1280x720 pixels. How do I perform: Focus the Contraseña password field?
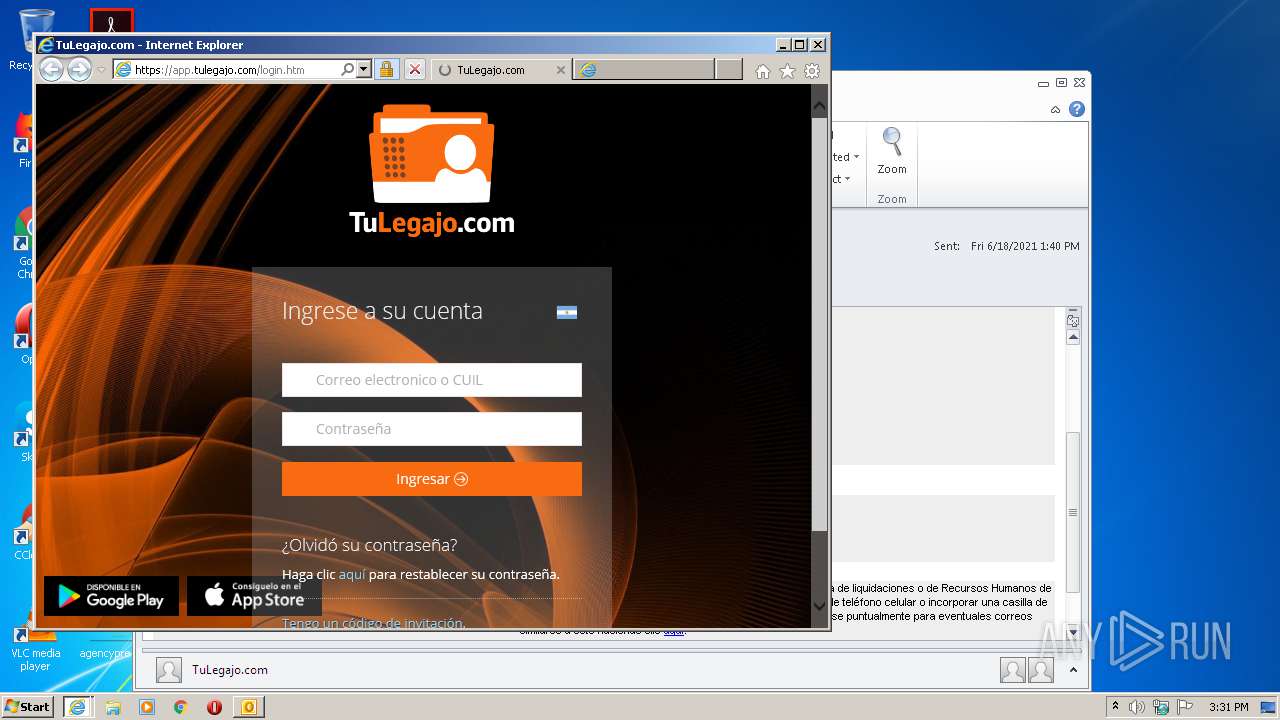(432, 429)
